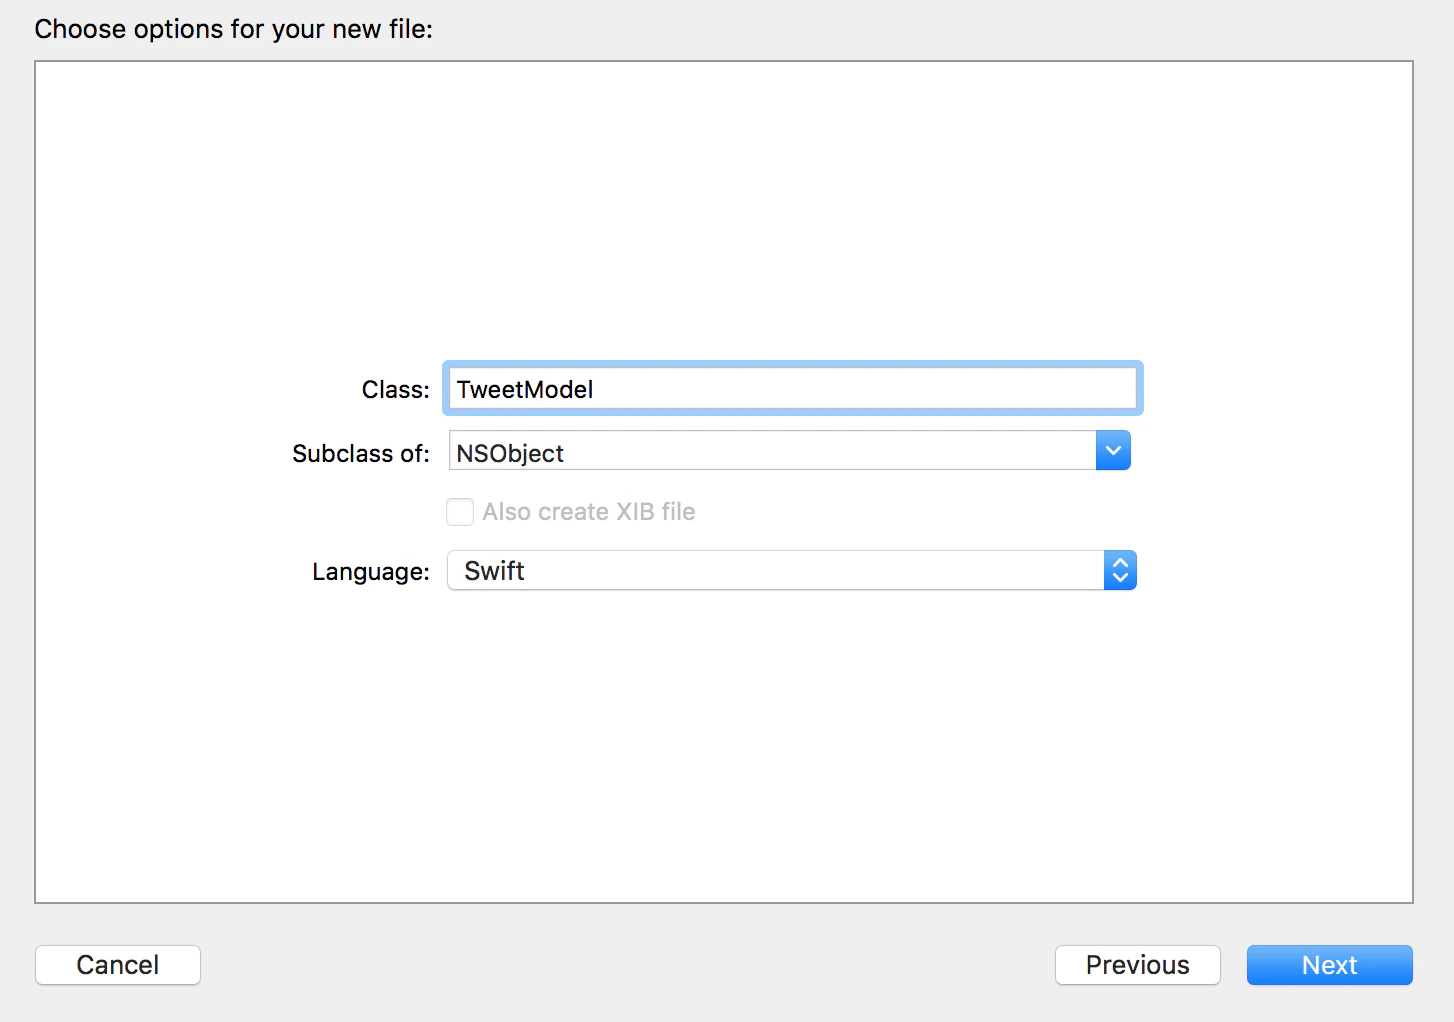The image size is (1454, 1022).
Task: Click the gray space between Cancel and Previous
Action: click(x=628, y=965)
